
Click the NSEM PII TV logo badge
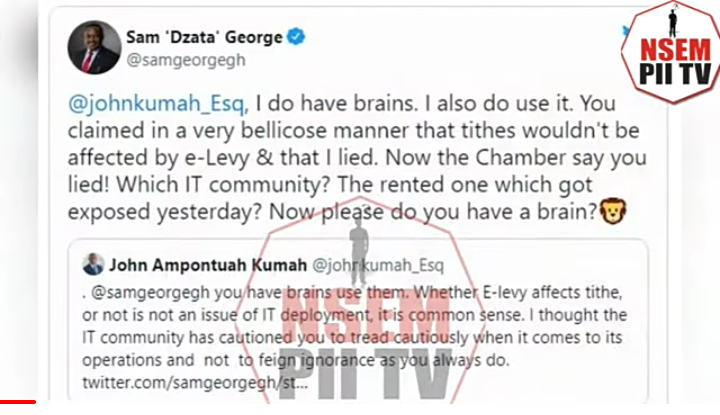pyautogui.click(x=671, y=52)
